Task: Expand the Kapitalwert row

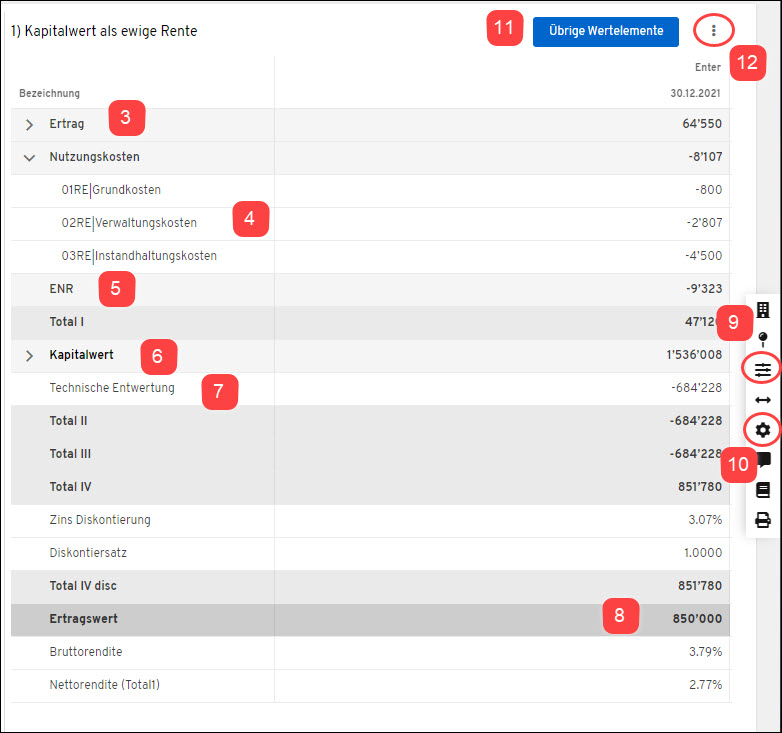Action: (29, 355)
